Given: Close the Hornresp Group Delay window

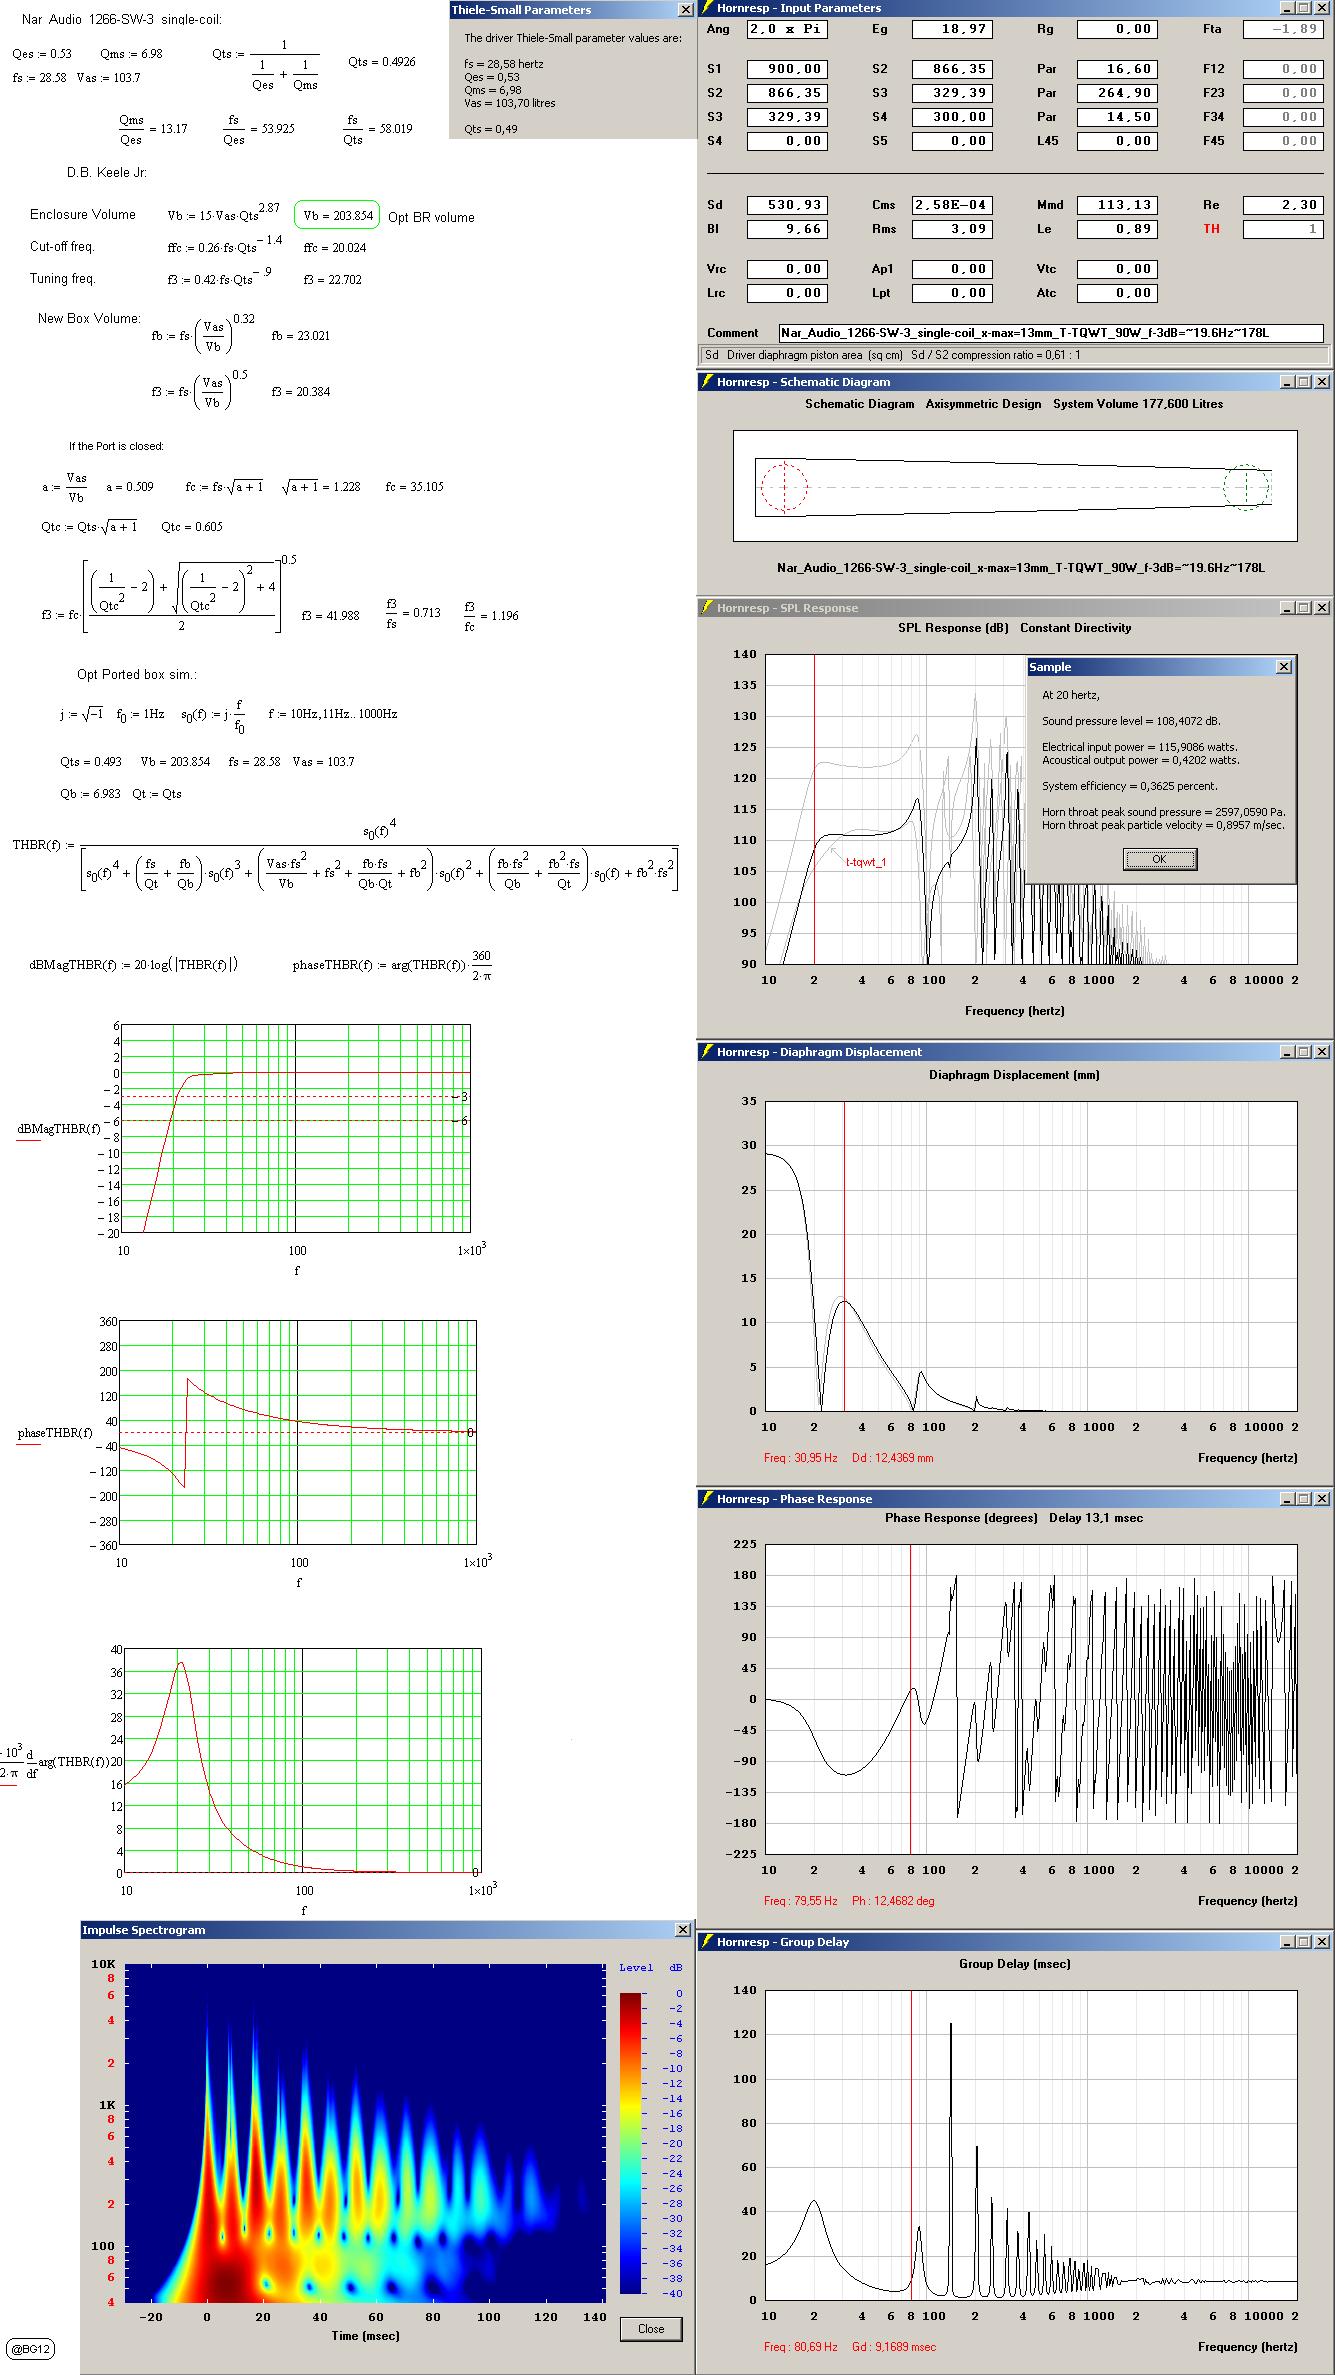Looking at the screenshot, I should tap(1322, 1941).
